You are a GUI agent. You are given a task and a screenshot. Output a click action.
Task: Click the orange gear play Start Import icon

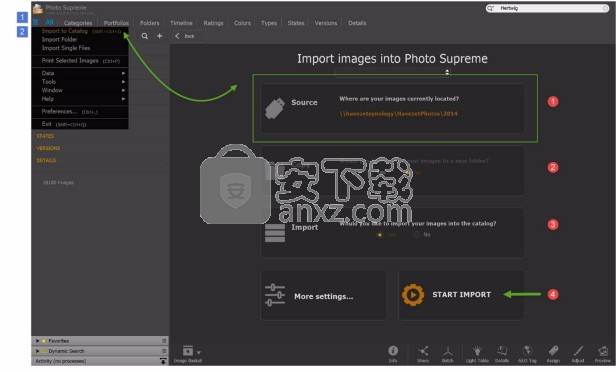pos(413,295)
